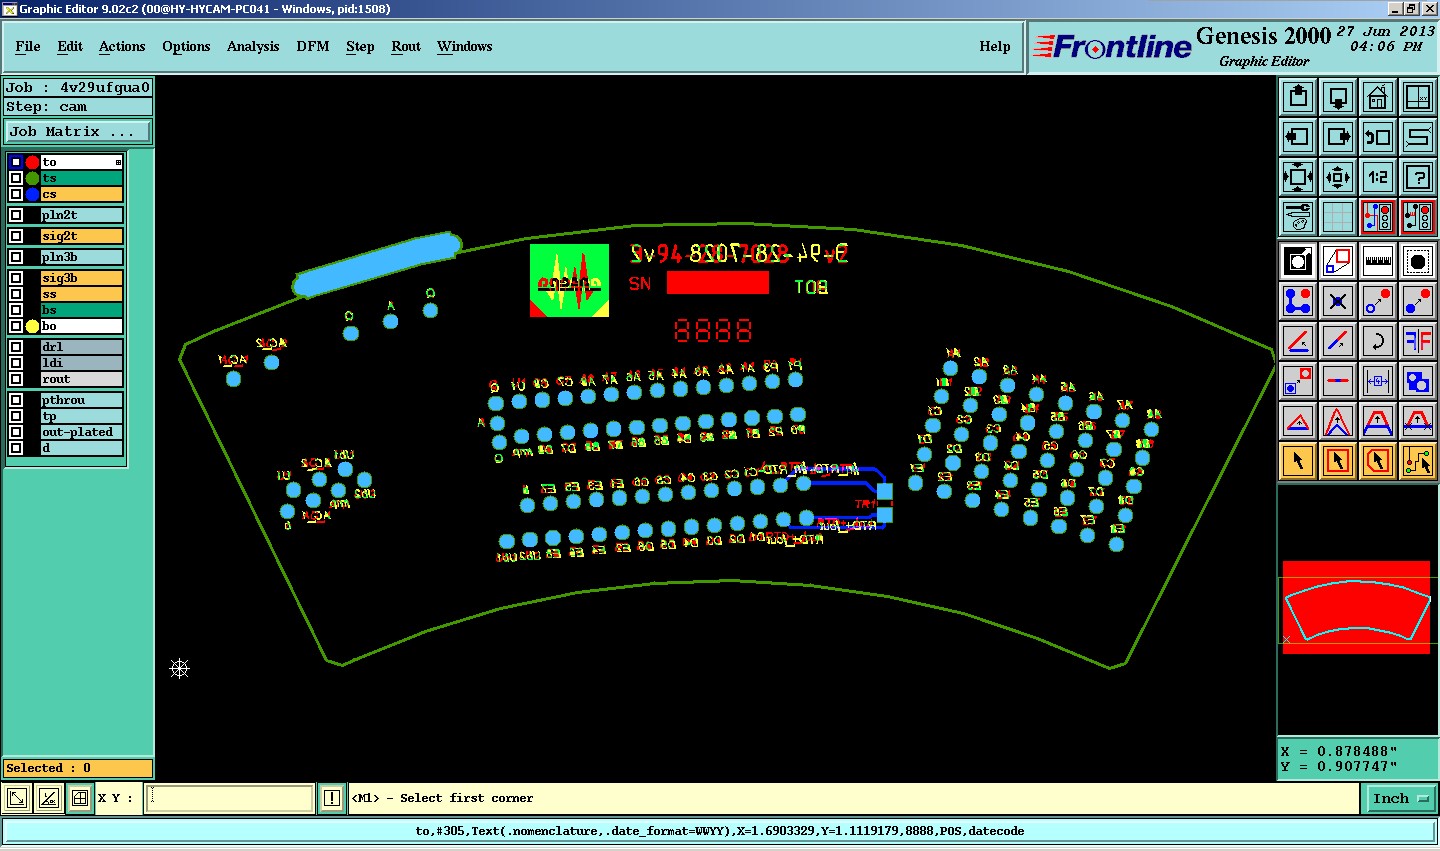This screenshot has width=1440, height=851.
Task: Toggle the checkbox for layer sig2t
Action: 16,236
